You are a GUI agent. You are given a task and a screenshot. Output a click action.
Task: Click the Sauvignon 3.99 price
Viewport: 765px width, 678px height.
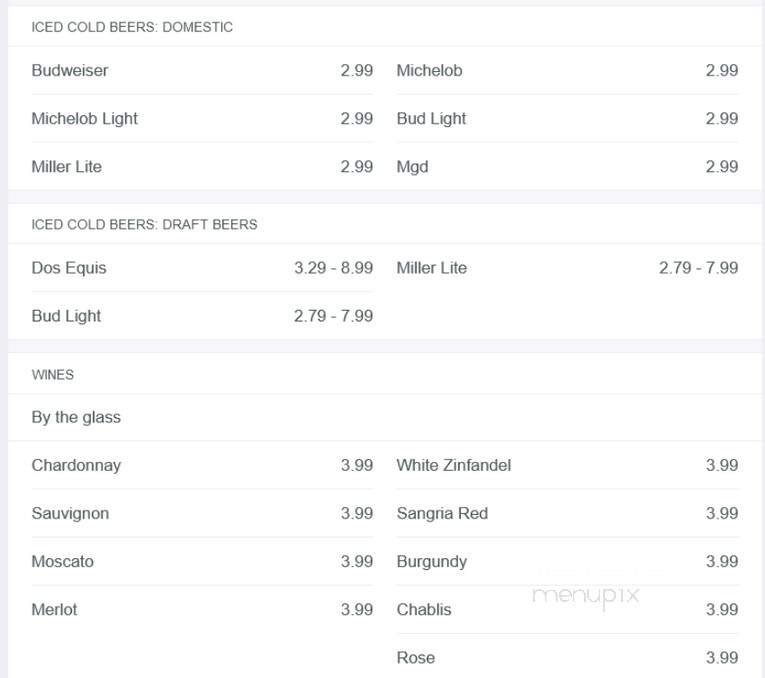[357, 513]
